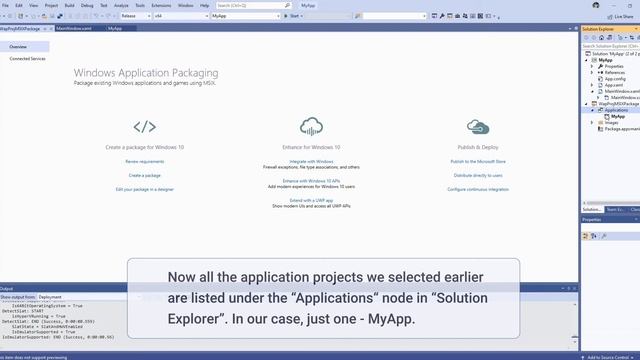The width and height of the screenshot is (640, 360).
Task: Open the Debug menu
Action: click(87, 6)
